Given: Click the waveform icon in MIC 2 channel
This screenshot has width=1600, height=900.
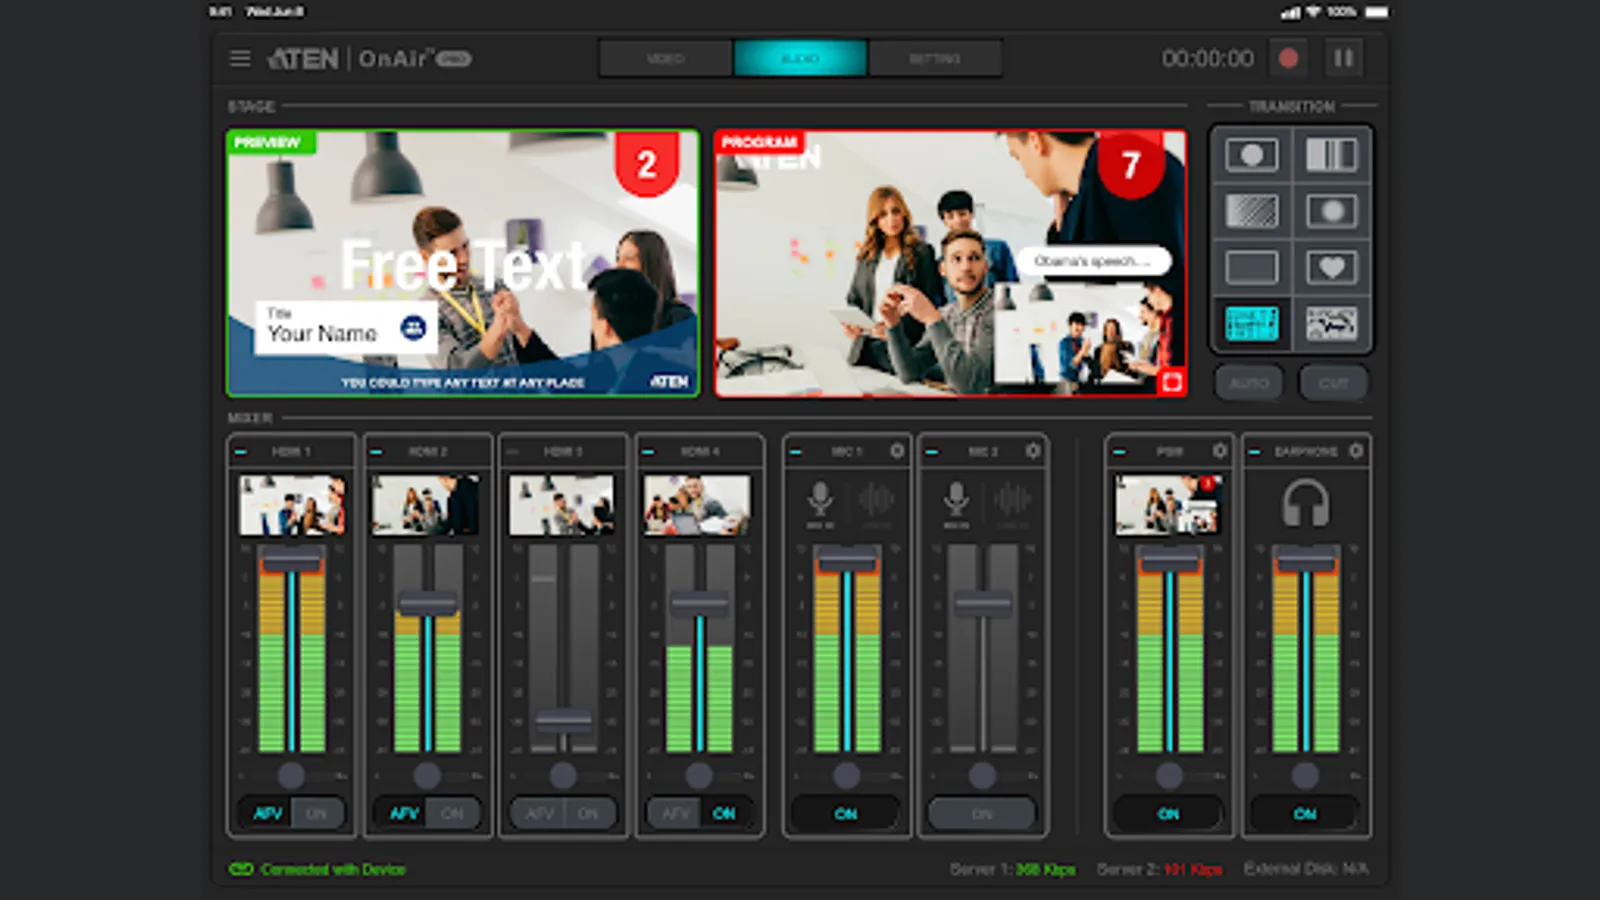Looking at the screenshot, I should pyautogui.click(x=1012, y=500).
